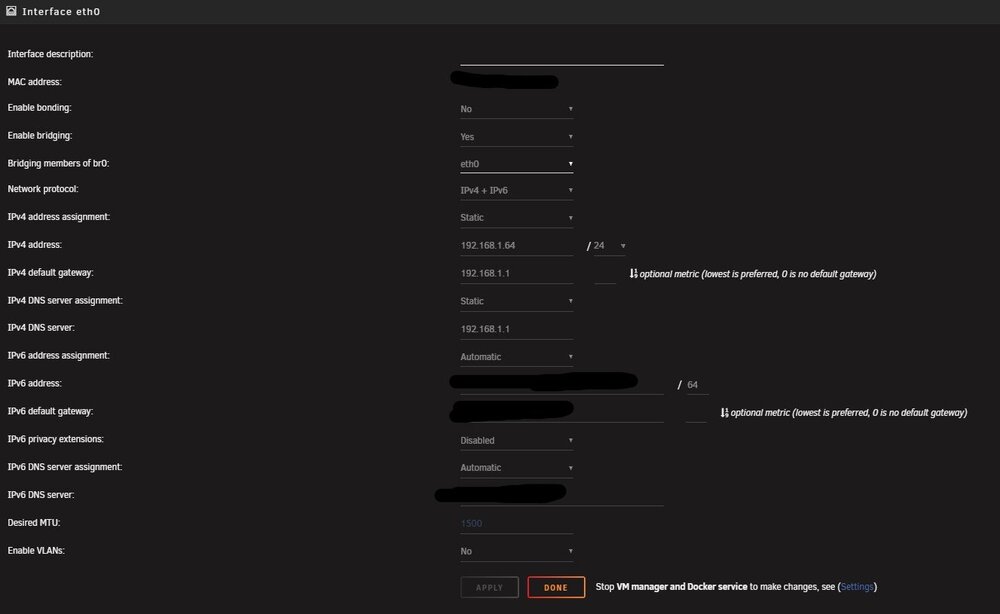Click the IPv4 default gateway field
The width and height of the screenshot is (1000, 614).
pyautogui.click(x=517, y=274)
